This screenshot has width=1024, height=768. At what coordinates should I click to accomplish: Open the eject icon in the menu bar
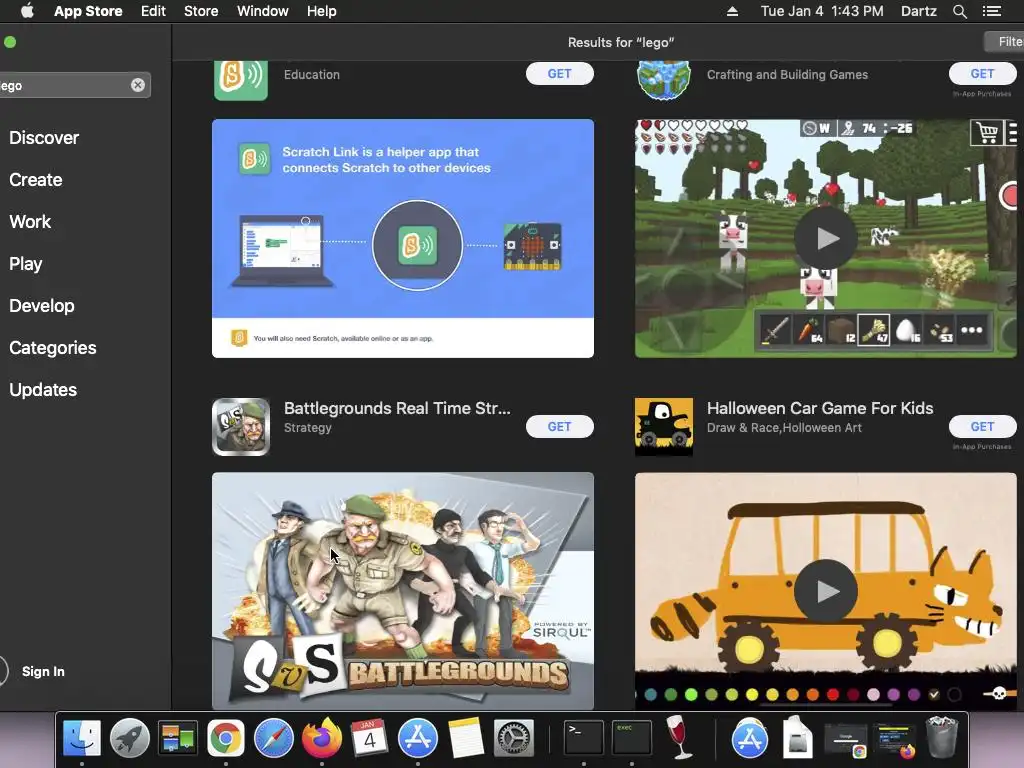click(x=732, y=11)
